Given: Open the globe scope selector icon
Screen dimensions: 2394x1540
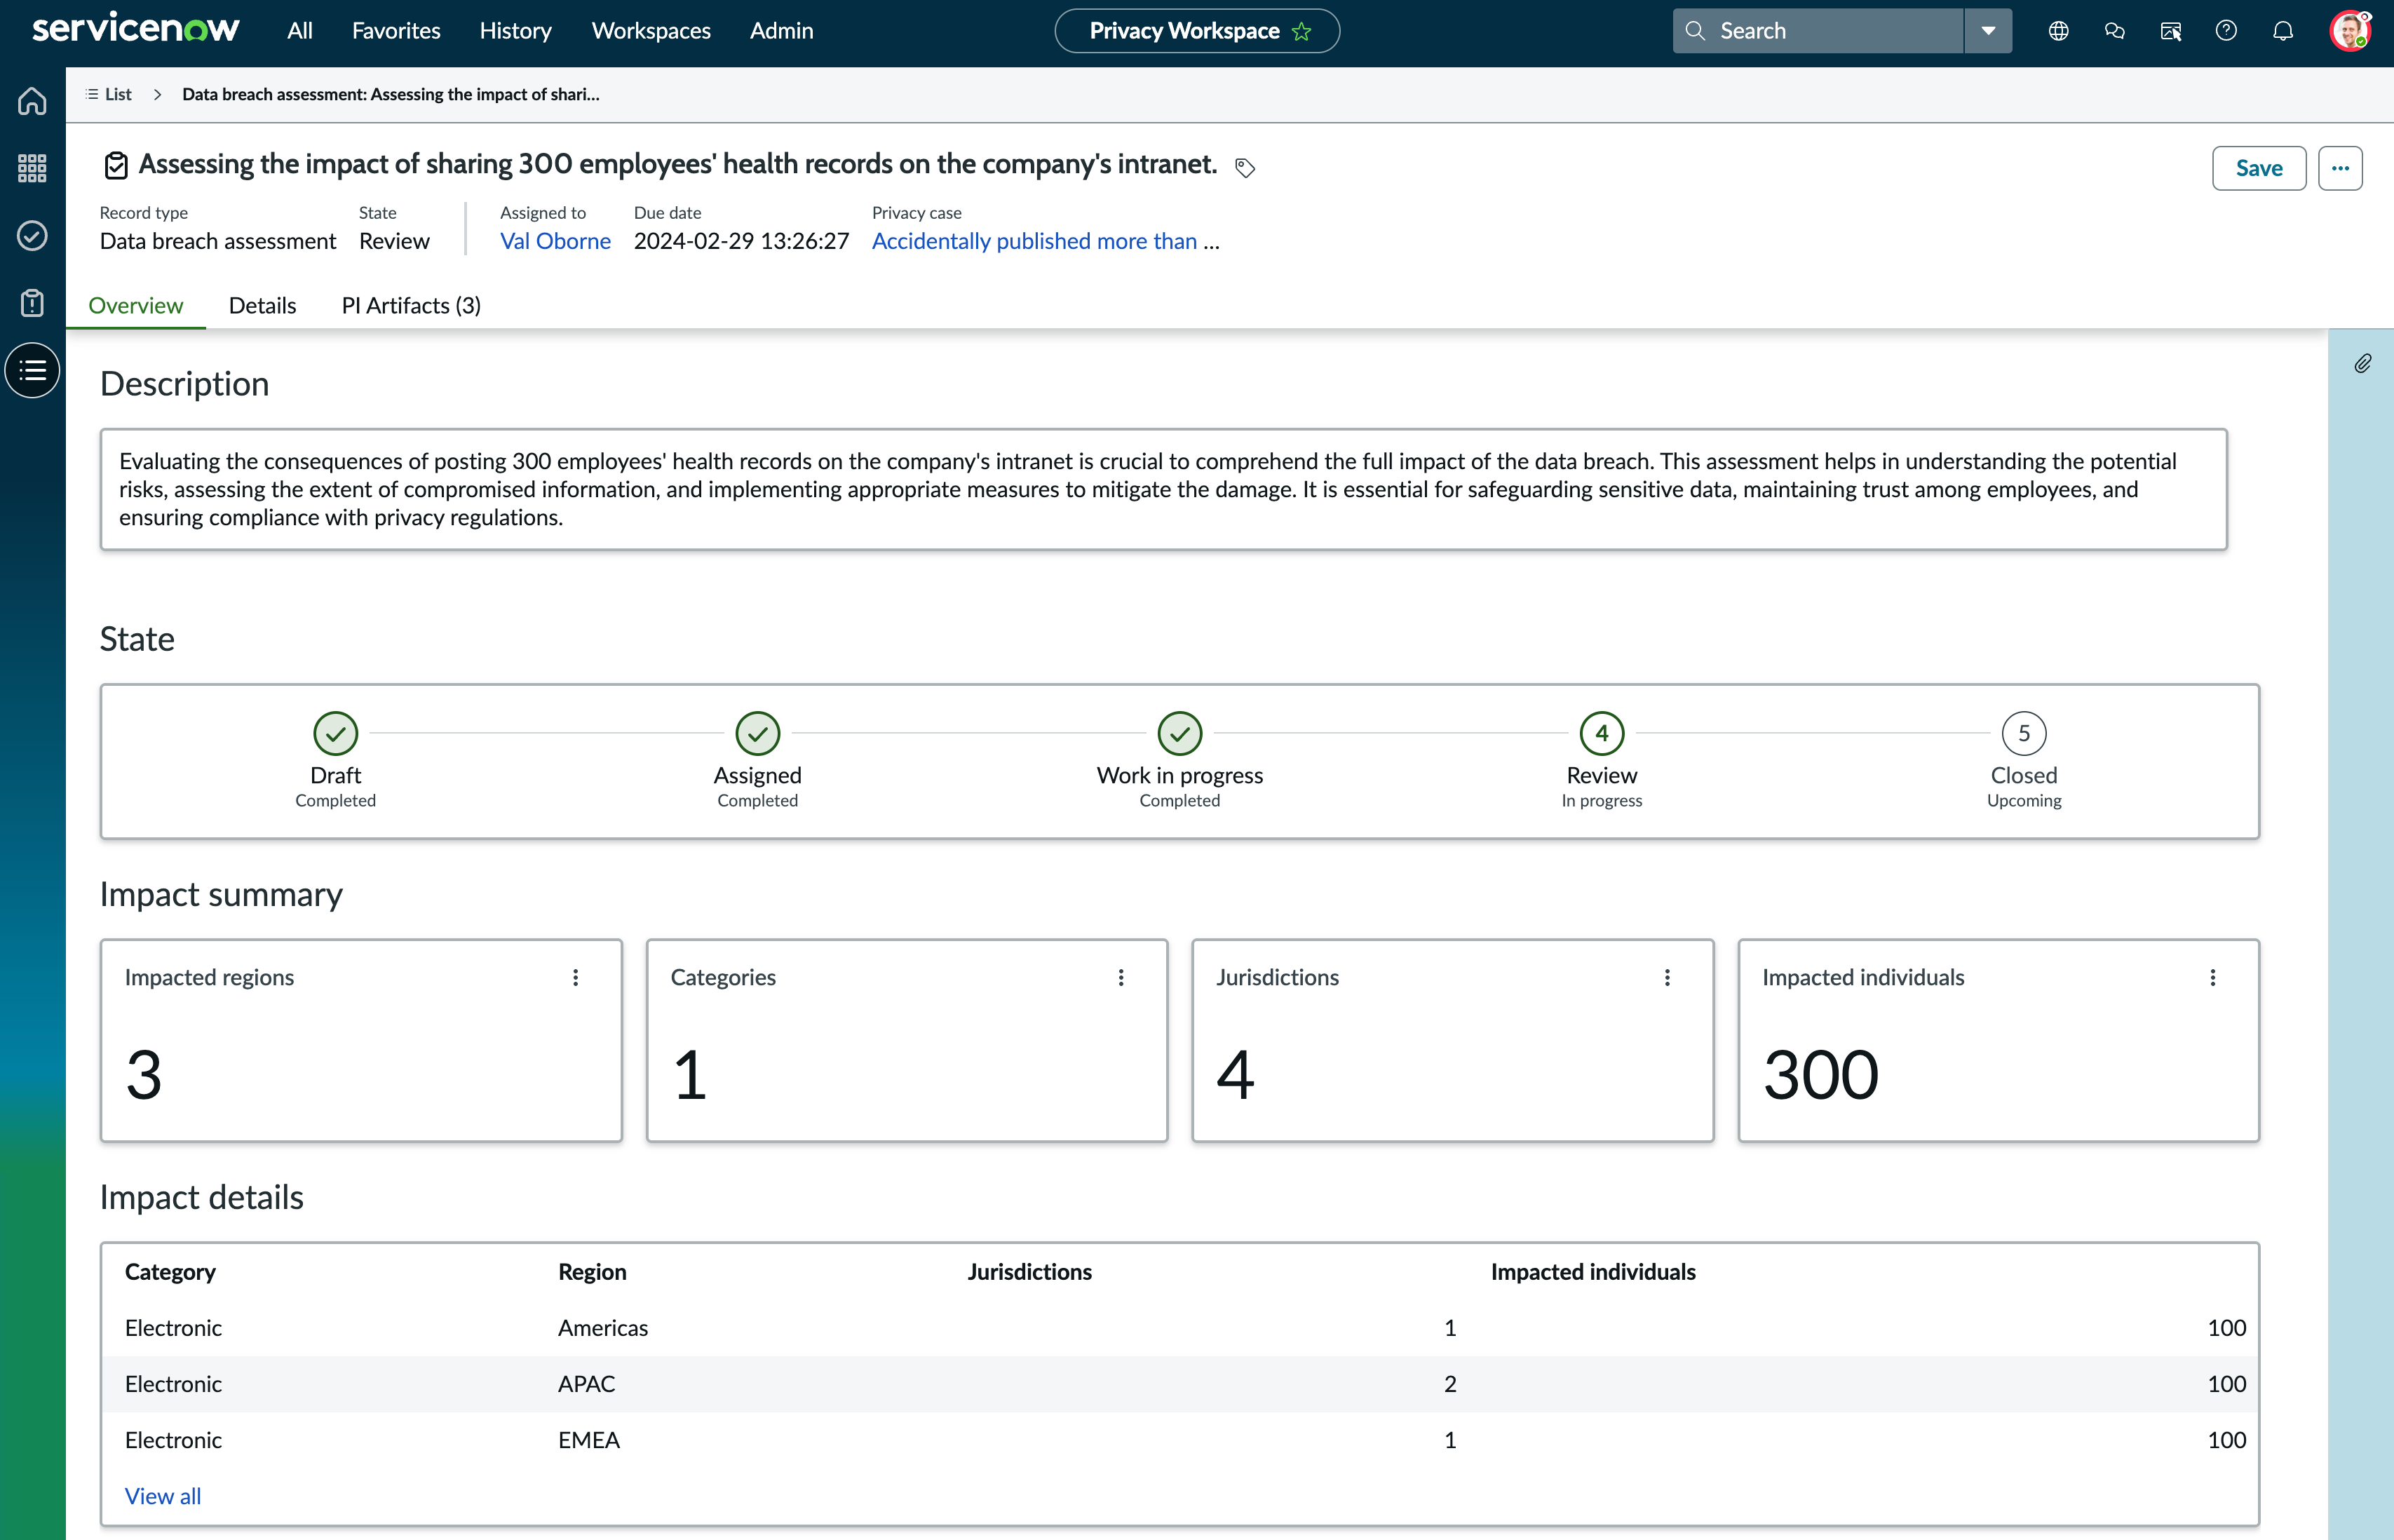Looking at the screenshot, I should pos(2058,31).
